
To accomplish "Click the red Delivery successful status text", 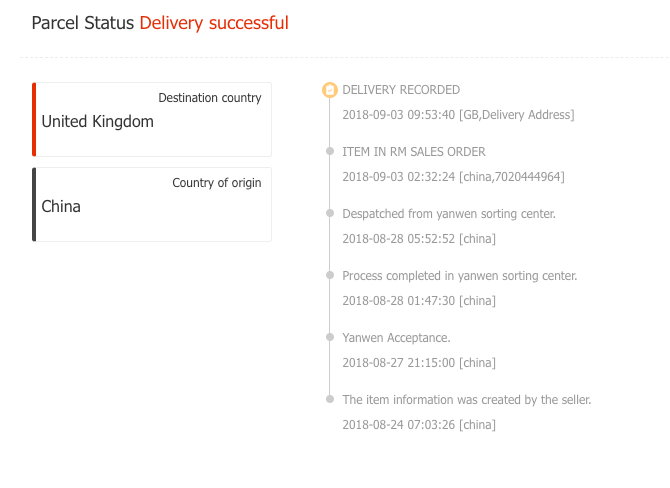I will point(214,23).
